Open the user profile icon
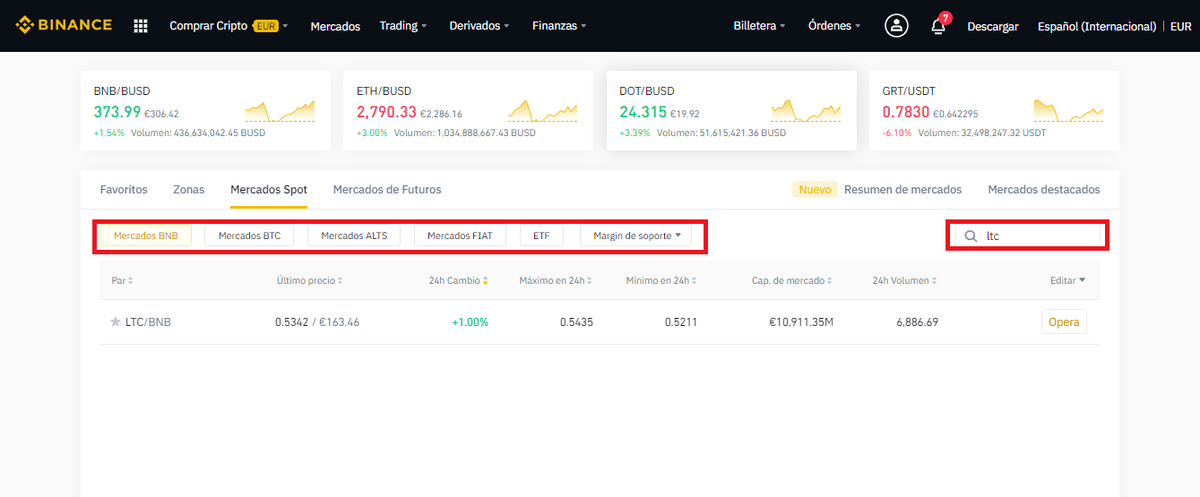1200x497 pixels. pyautogui.click(x=896, y=26)
